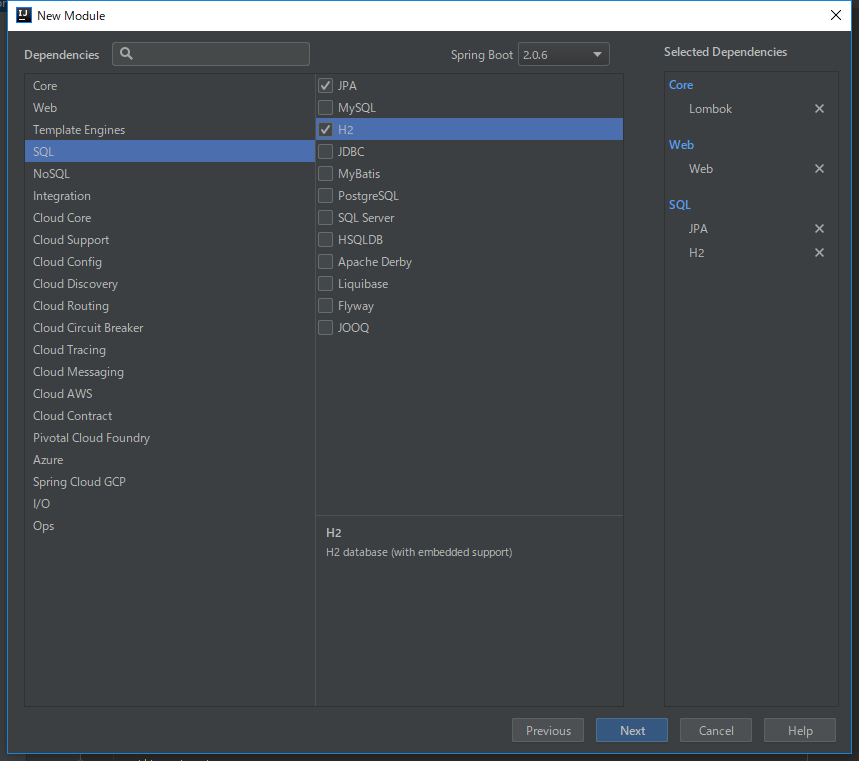
Task: Choose the Cloud Config category
Action: coord(170,261)
